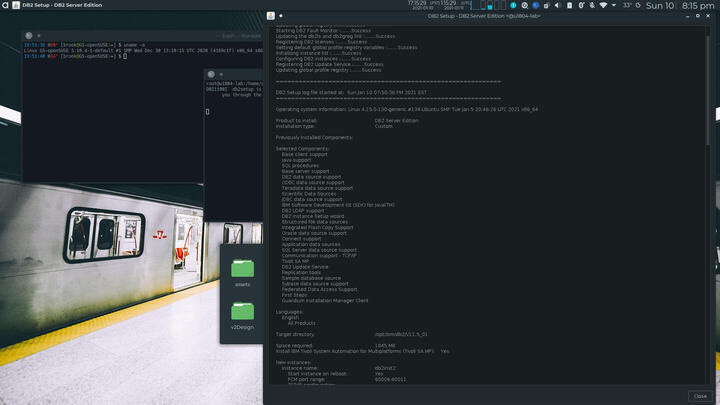Select the 'Instance name' line
Viewport: 720px width, 405px height.
(338, 368)
